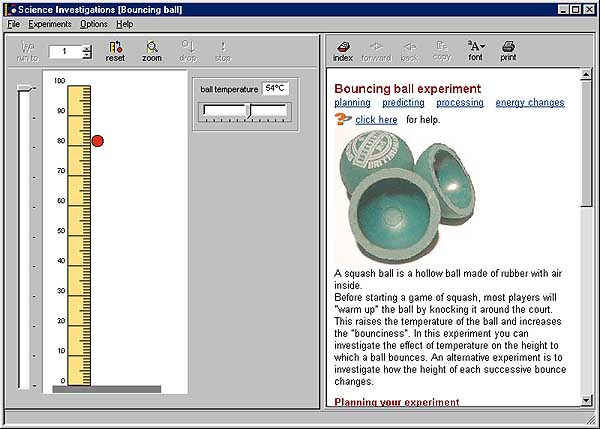Click the red ball beside the ruler
This screenshot has height=429, width=600.
(x=98, y=141)
